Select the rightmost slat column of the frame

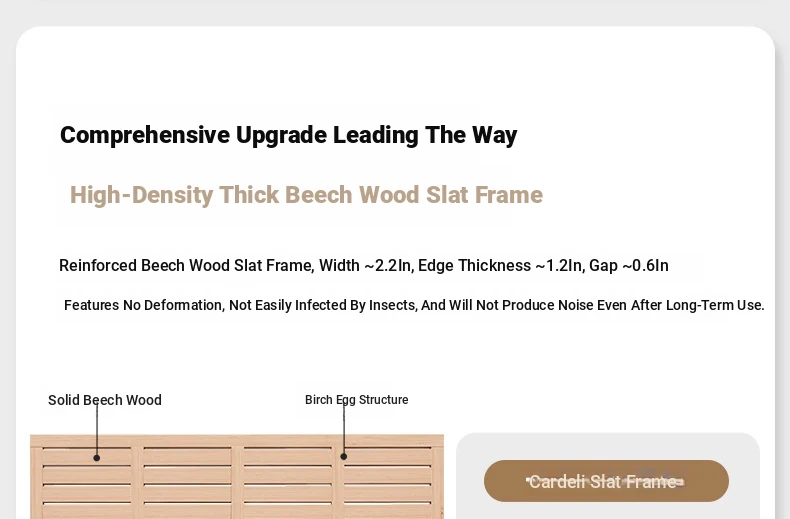(387, 483)
